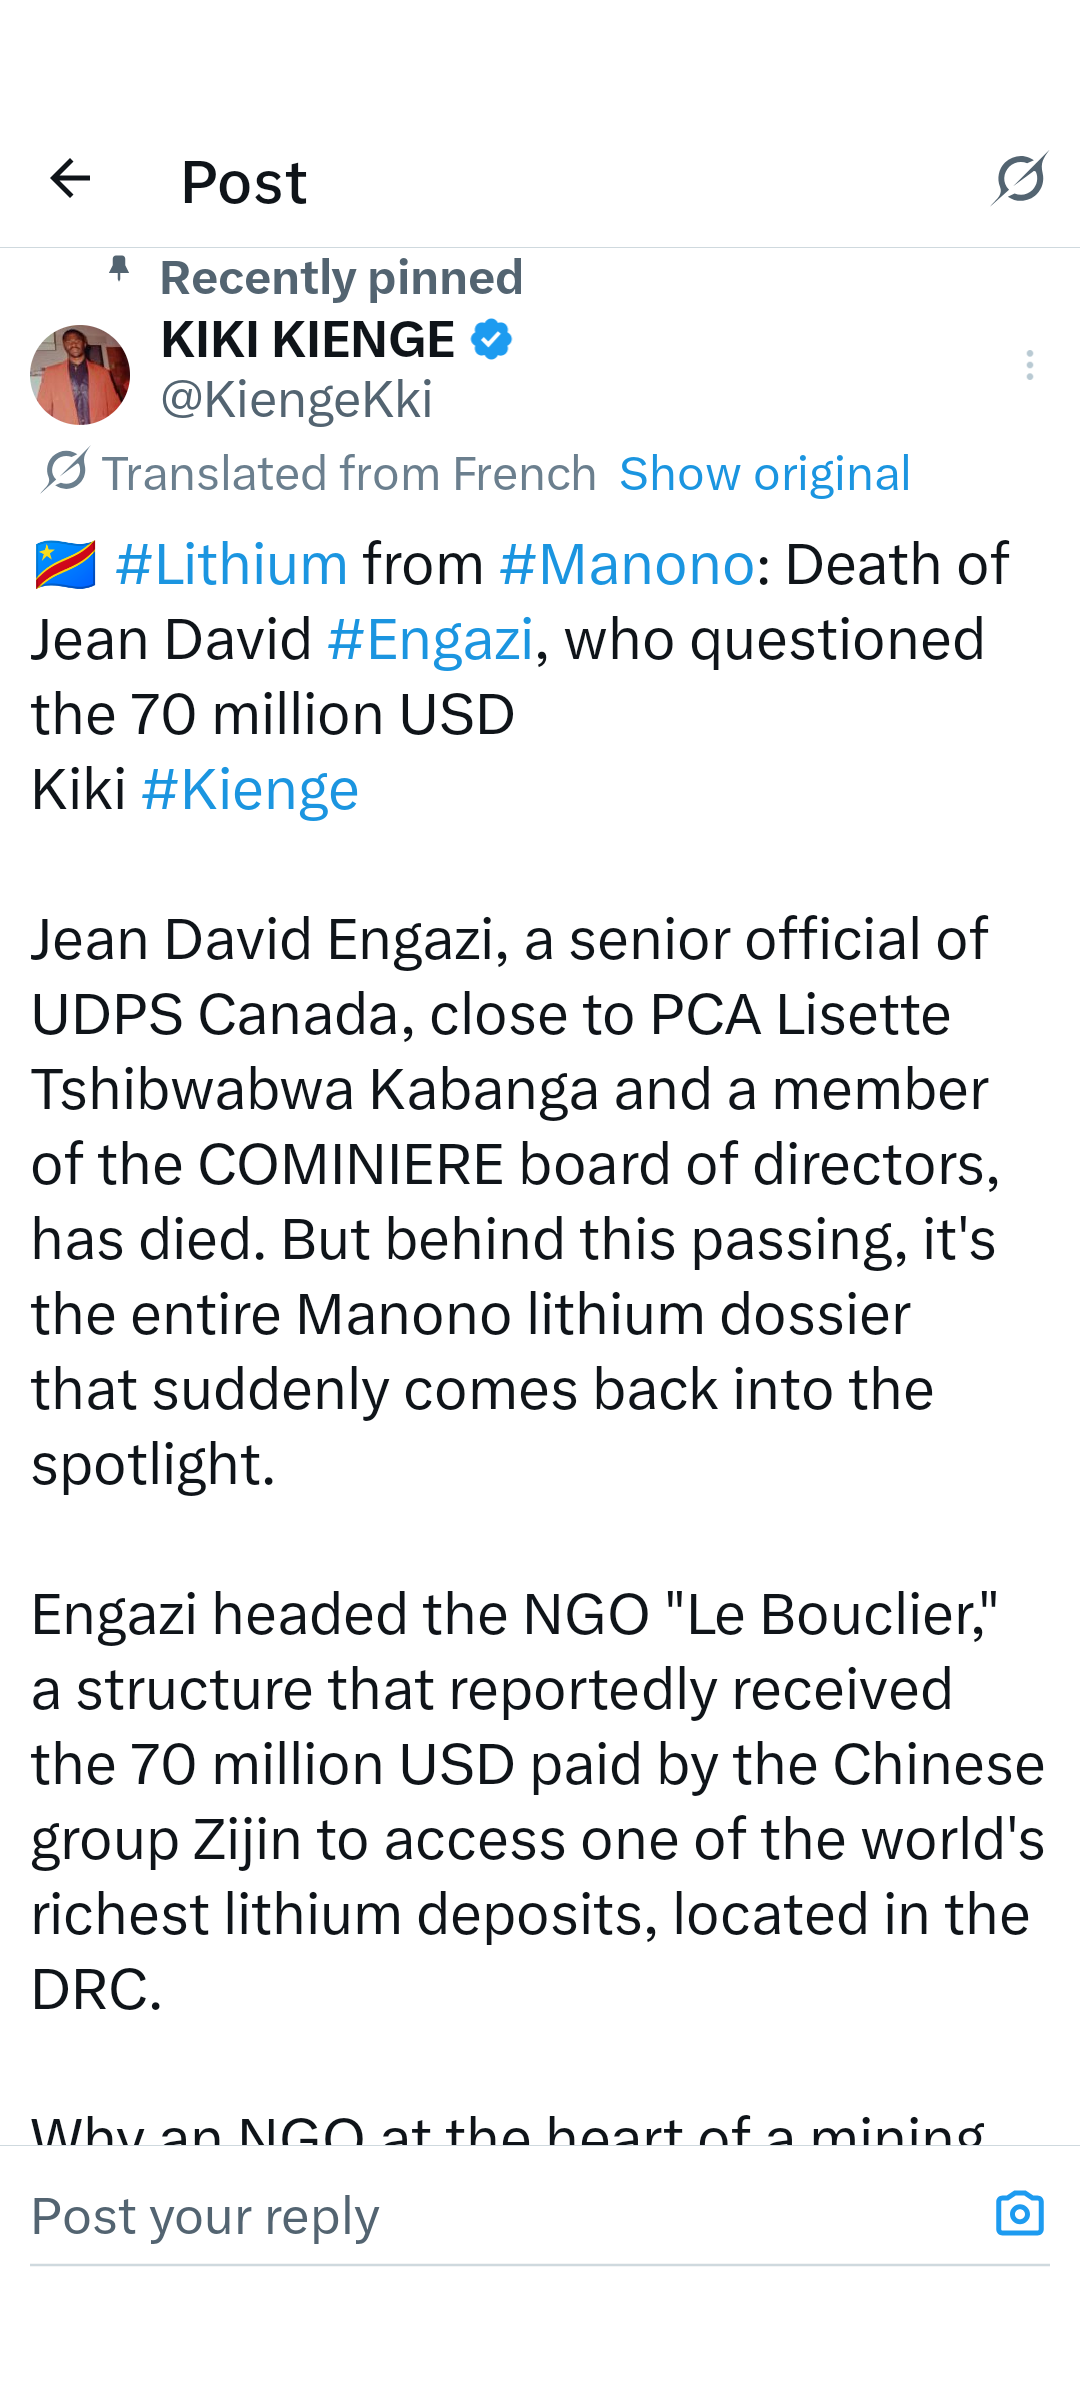Open the post's three-dot options menu
The width and height of the screenshot is (1080, 2400).
(x=1029, y=365)
